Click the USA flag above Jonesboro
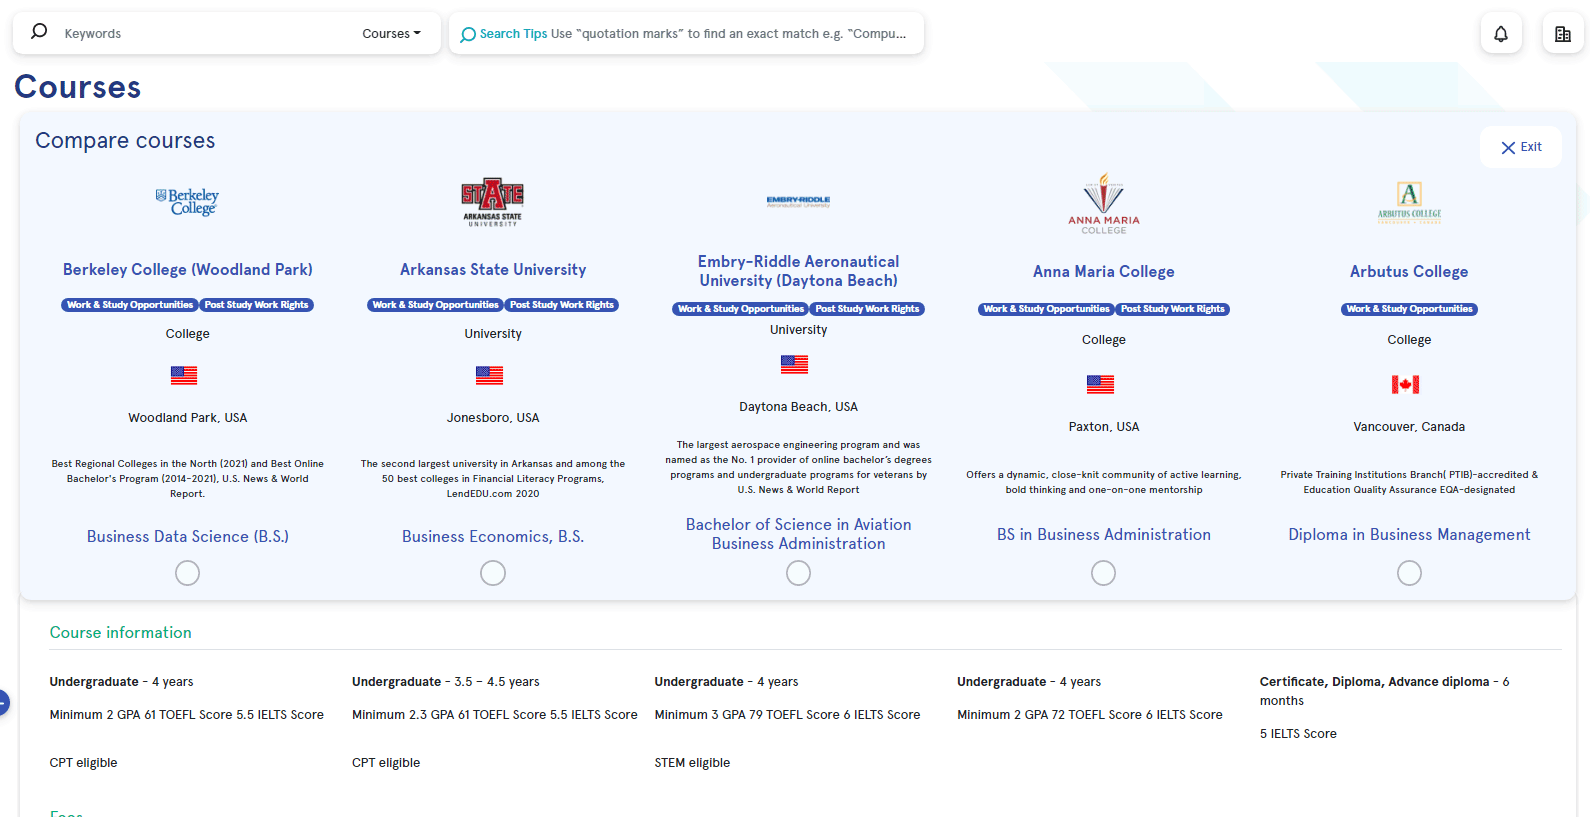Image resolution: width=1590 pixels, height=817 pixels. (489, 375)
